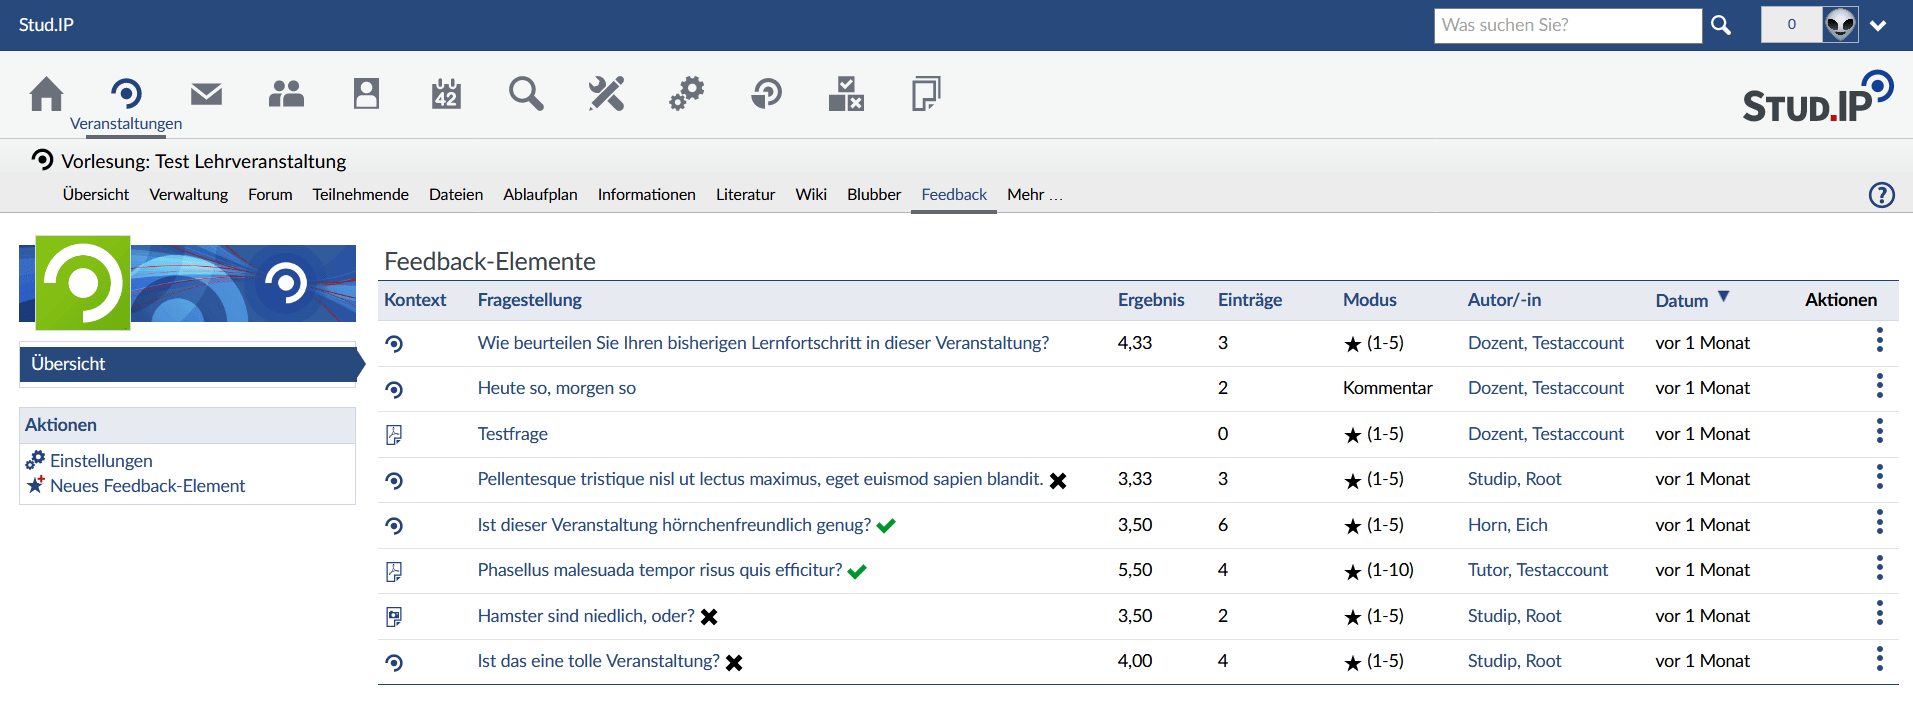This screenshot has height=712, width=1913.
Task: Open Neues Feedback-Element link
Action: pyautogui.click(x=147, y=486)
